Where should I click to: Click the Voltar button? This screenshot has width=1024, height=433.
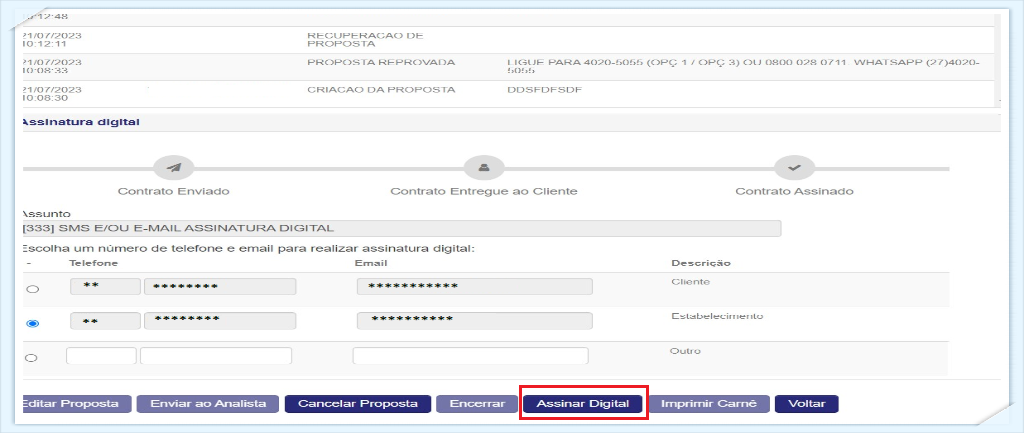click(807, 404)
